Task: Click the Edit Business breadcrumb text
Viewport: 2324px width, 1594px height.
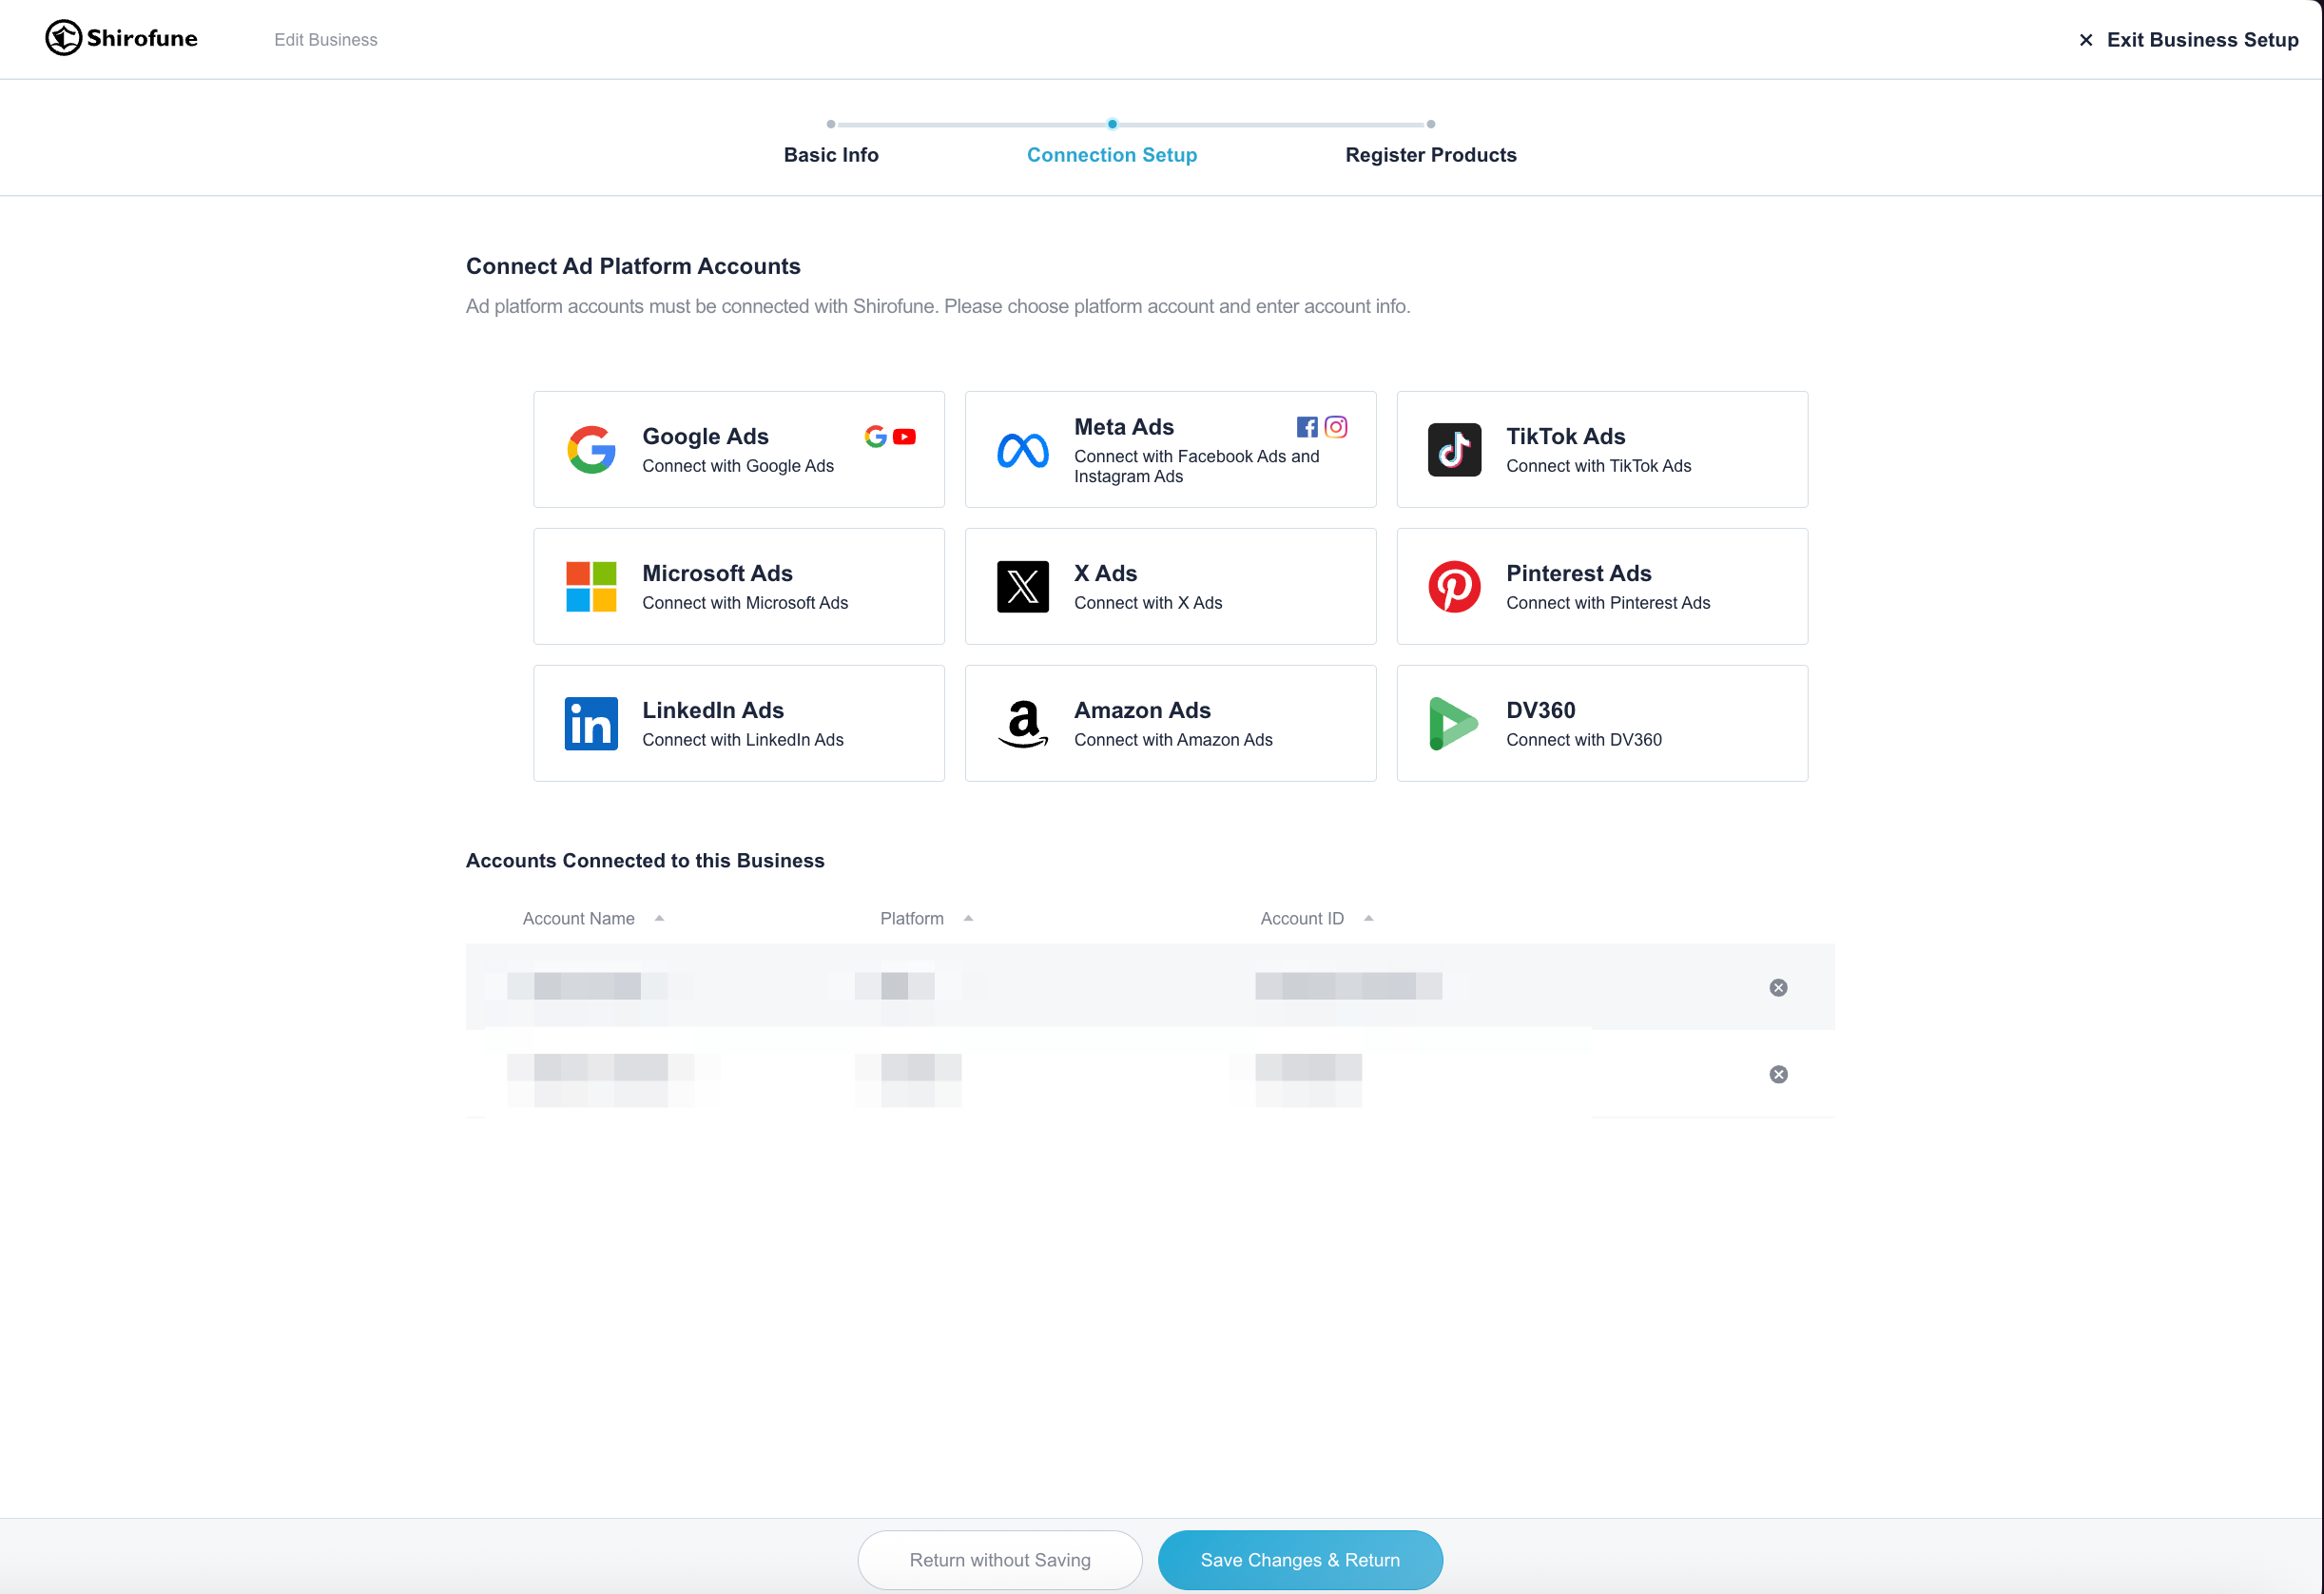Action: point(326,40)
